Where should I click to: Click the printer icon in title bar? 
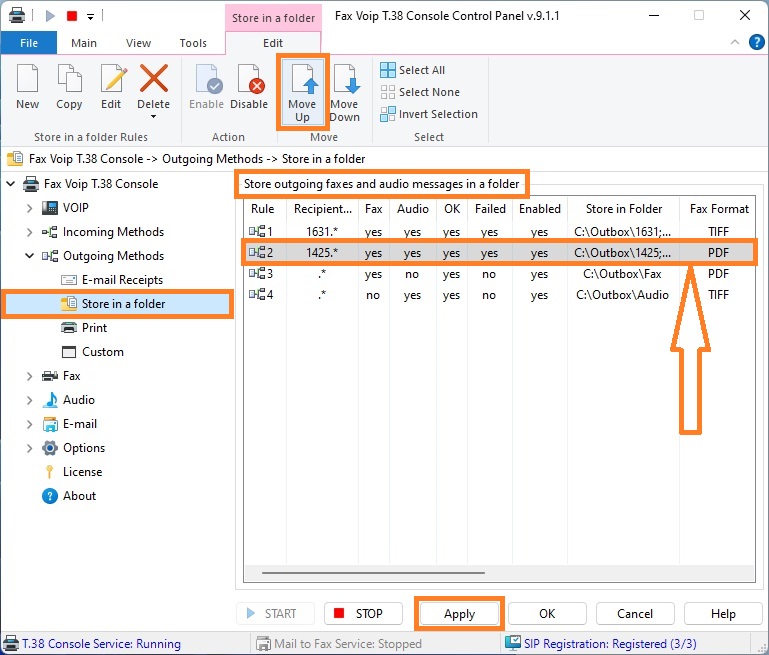[17, 16]
